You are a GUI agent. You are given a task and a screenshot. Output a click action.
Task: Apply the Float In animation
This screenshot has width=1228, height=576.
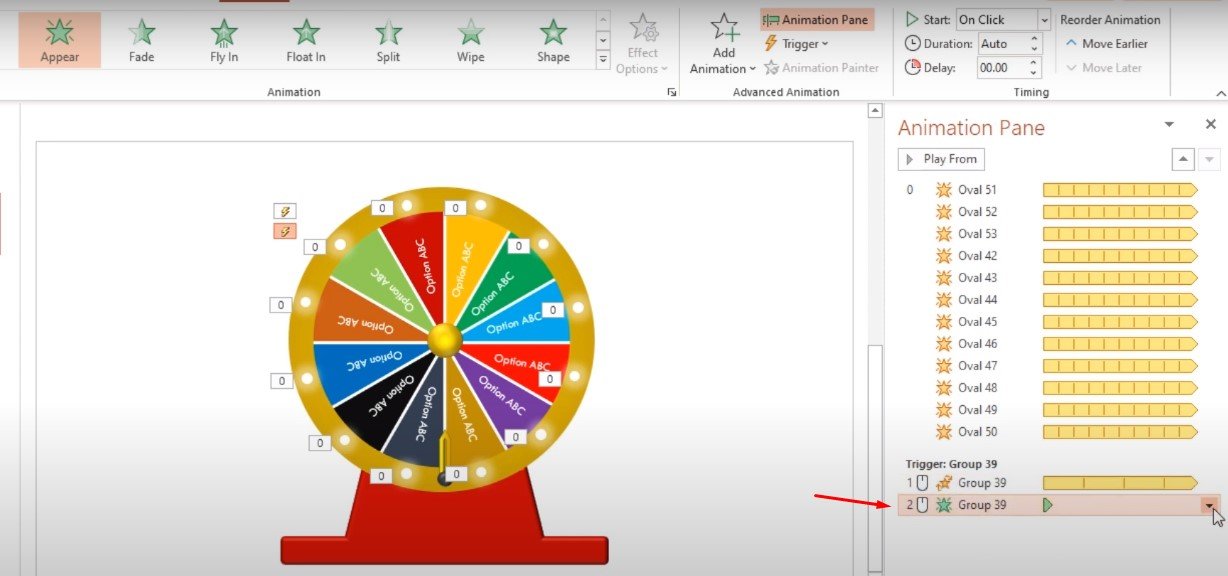[306, 40]
